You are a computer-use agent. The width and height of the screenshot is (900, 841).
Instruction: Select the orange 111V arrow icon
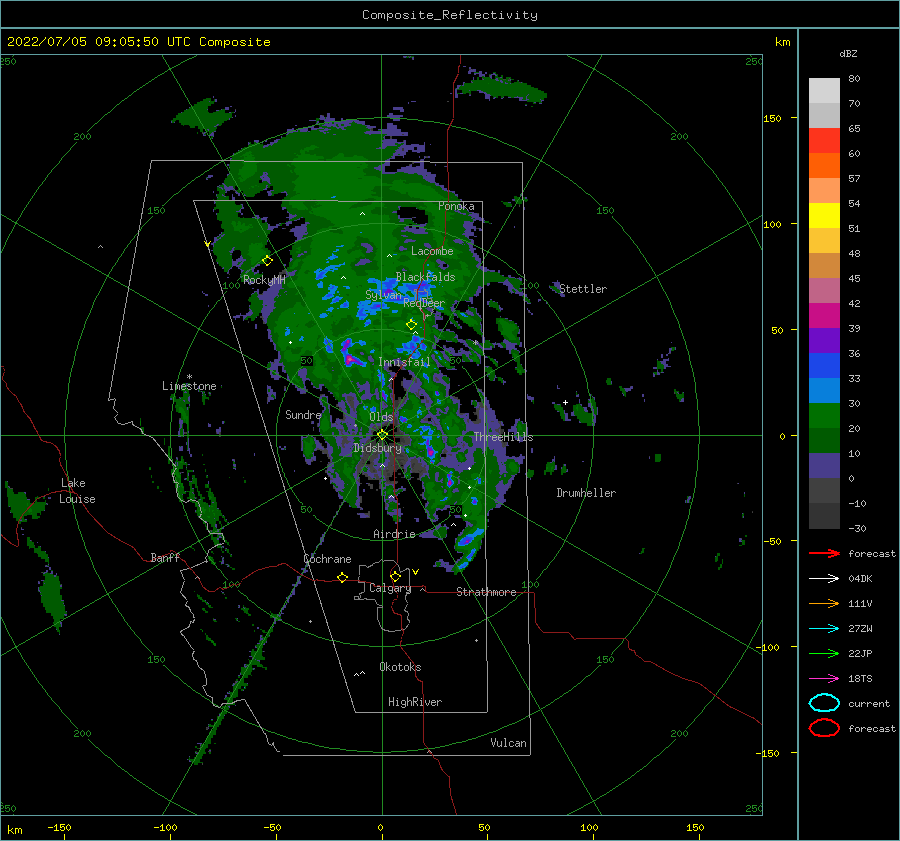tap(824, 603)
